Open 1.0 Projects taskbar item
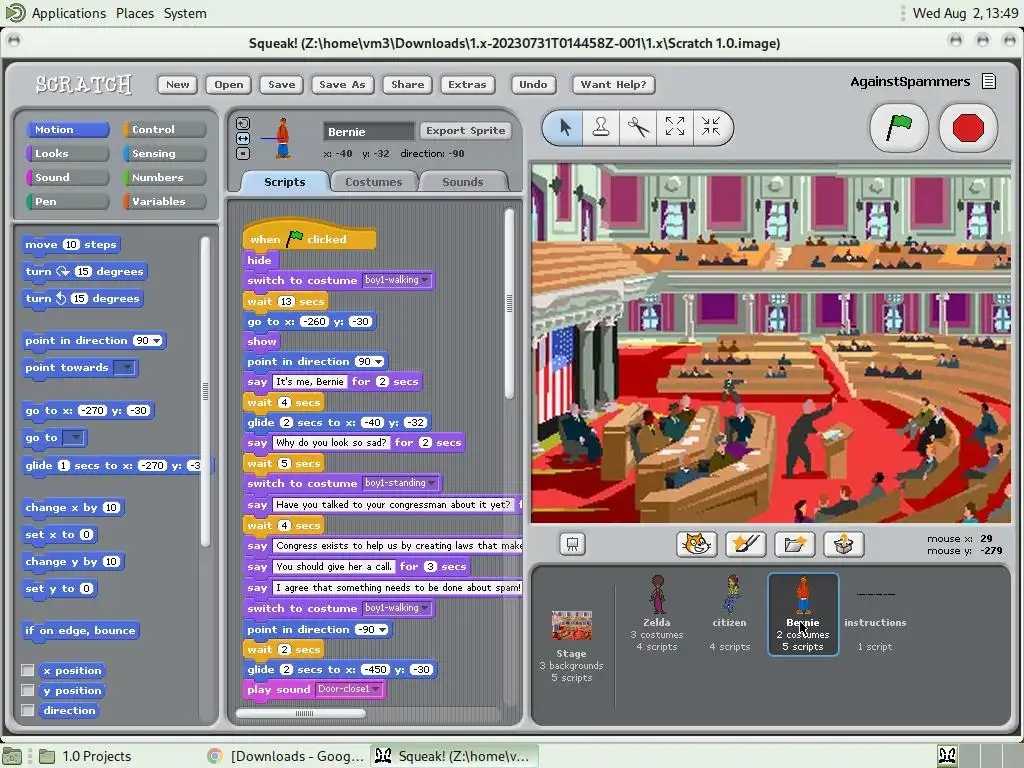 pyautogui.click(x=86, y=756)
